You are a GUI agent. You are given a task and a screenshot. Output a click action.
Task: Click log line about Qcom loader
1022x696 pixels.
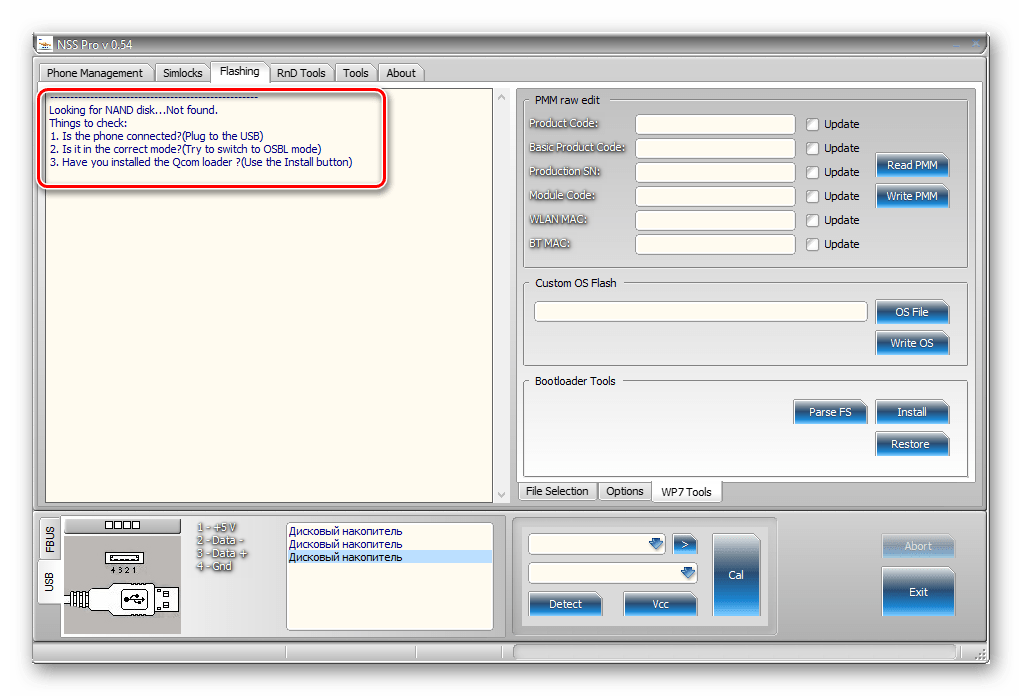[x=201, y=162]
